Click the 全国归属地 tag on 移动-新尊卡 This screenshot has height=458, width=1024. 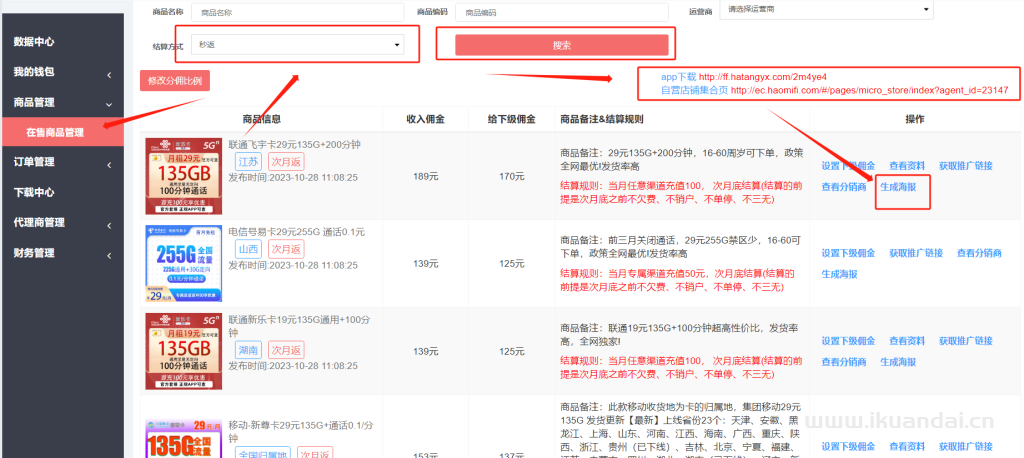(x=262, y=455)
